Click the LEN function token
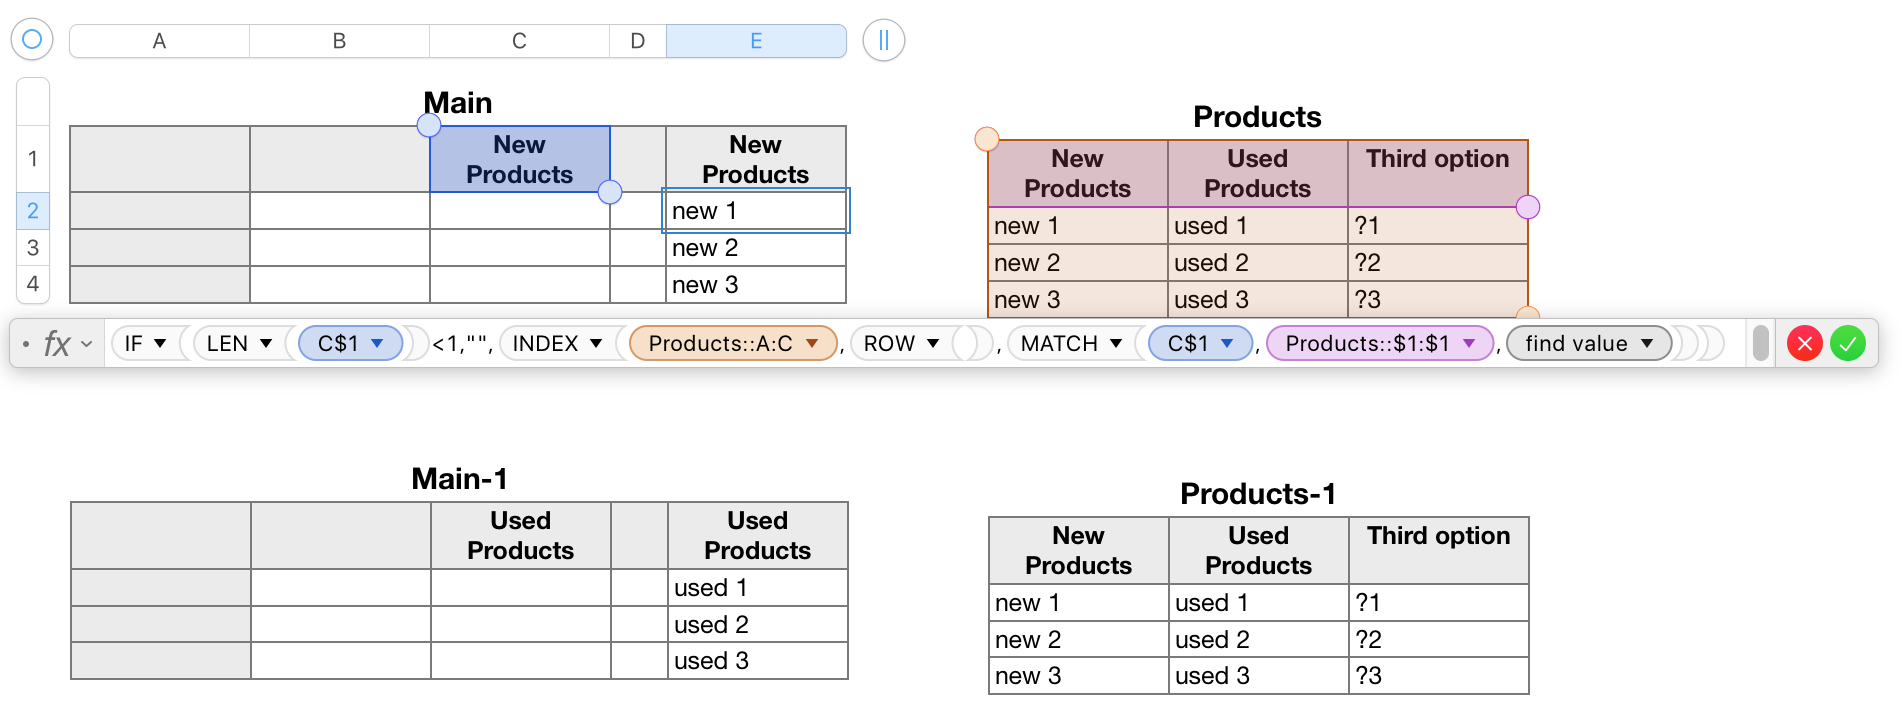The width and height of the screenshot is (1904, 720). pos(227,344)
